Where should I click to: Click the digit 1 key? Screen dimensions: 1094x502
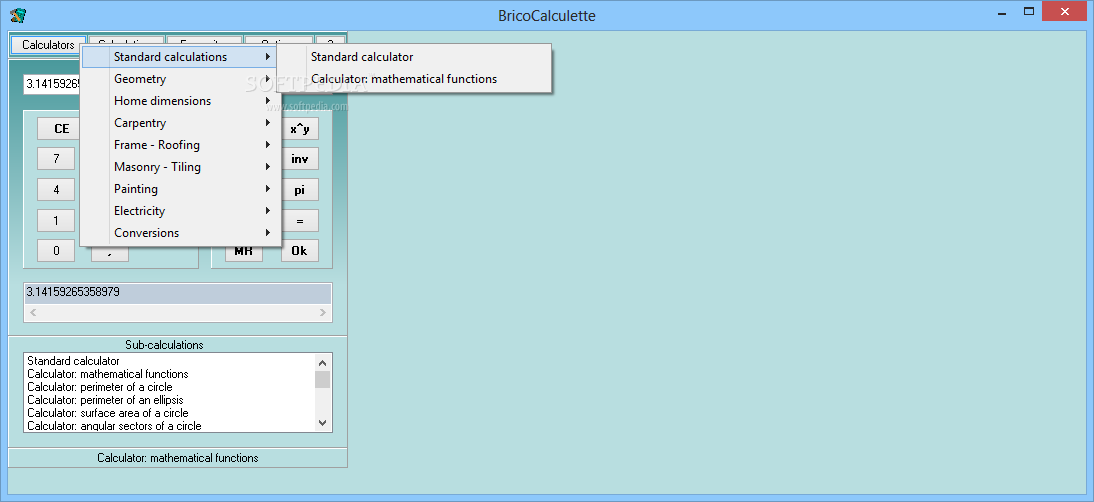(56, 220)
